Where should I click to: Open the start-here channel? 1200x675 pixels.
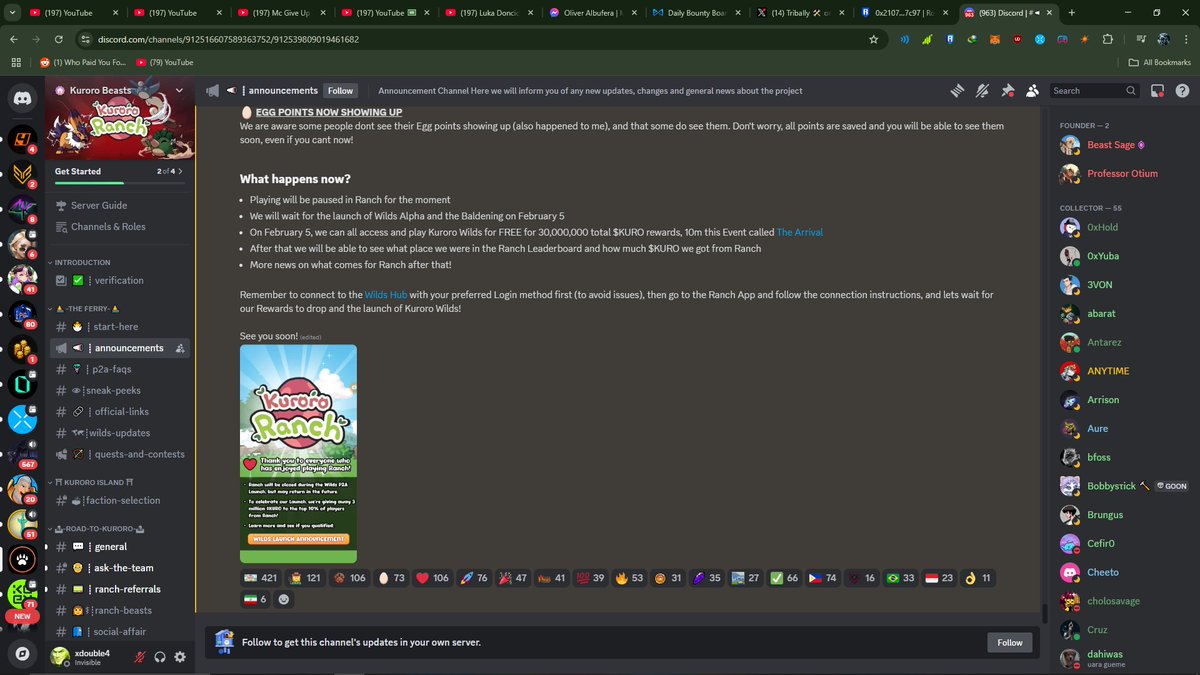tap(120, 327)
